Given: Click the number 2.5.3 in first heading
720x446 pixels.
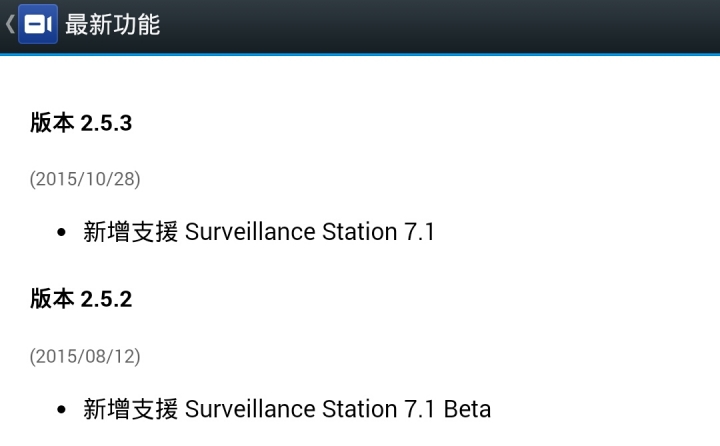Looking at the screenshot, I should 107,123.
